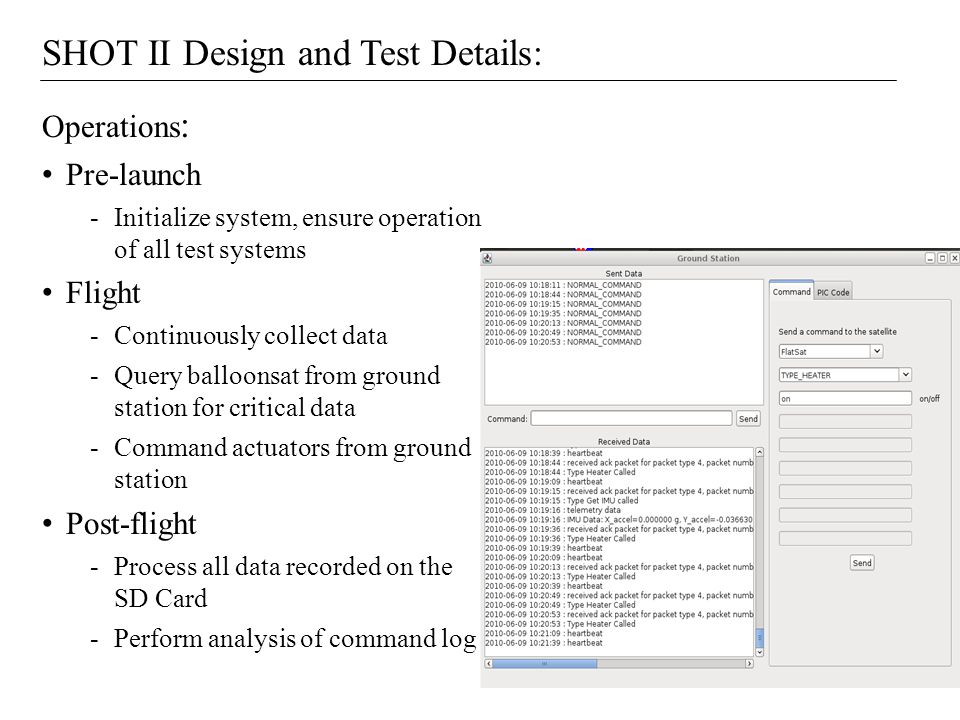Image resolution: width=960 pixels, height=720 pixels.
Task: Click the 'Received Data' heading
Action: 624,441
